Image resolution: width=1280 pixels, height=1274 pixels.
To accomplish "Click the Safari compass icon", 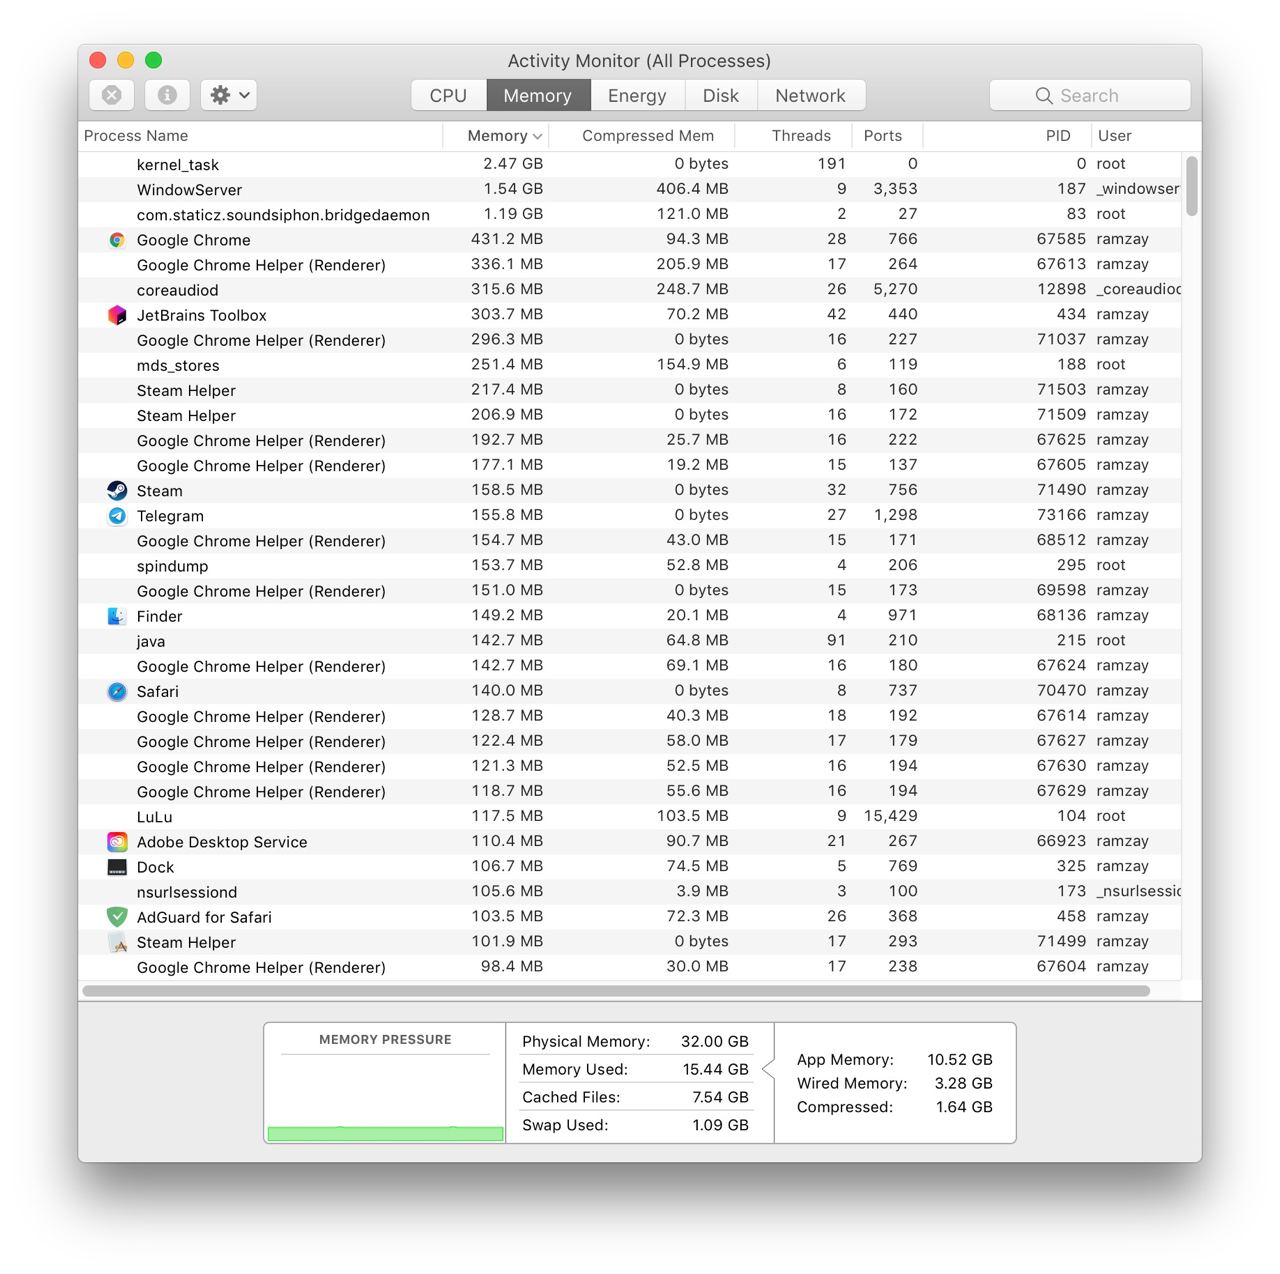I will click(117, 691).
